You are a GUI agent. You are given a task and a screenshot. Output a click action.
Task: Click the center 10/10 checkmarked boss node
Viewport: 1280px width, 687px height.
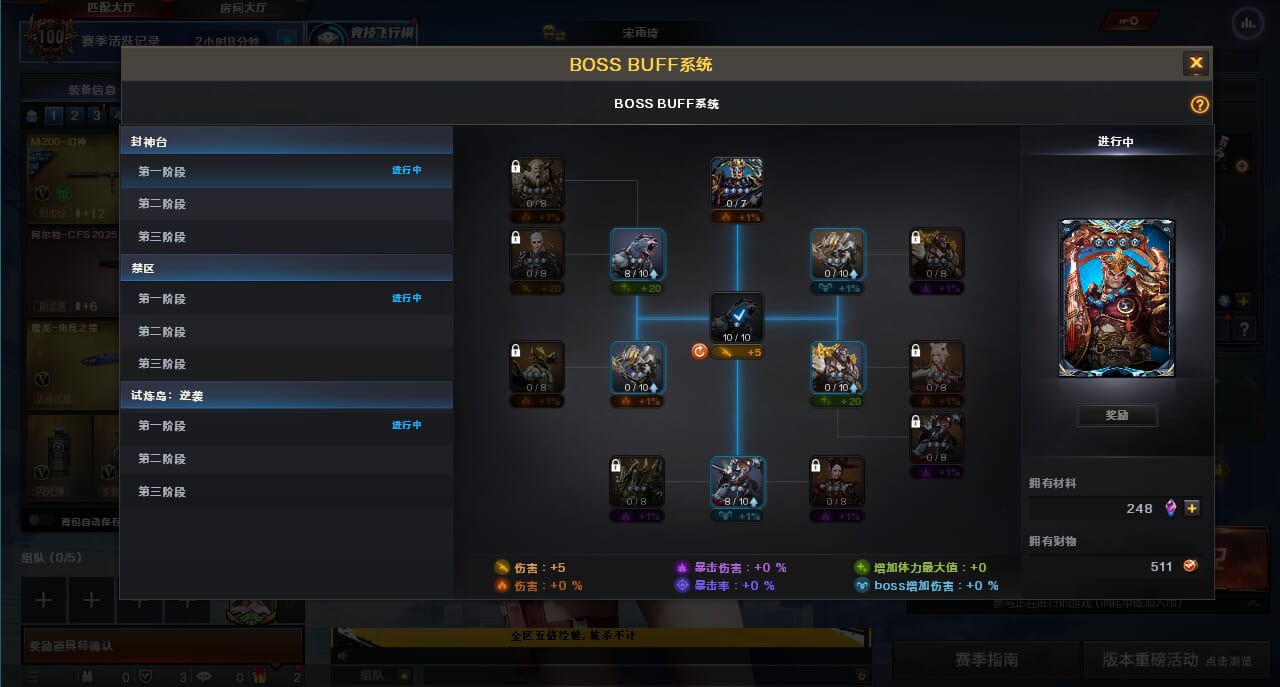737,318
